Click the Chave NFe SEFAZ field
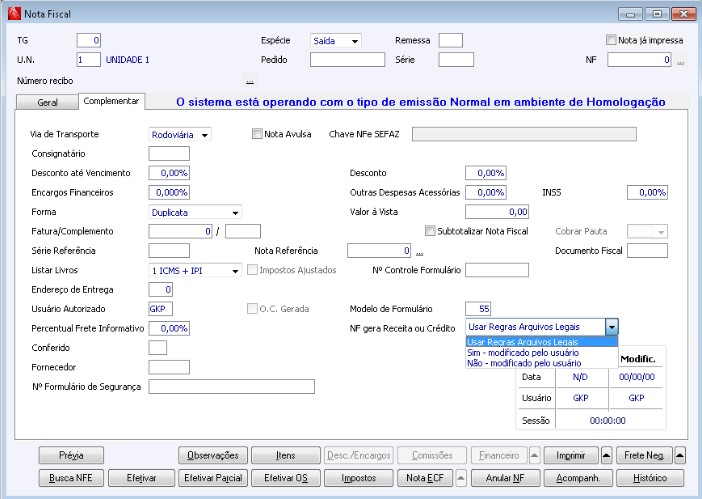 pos(524,134)
